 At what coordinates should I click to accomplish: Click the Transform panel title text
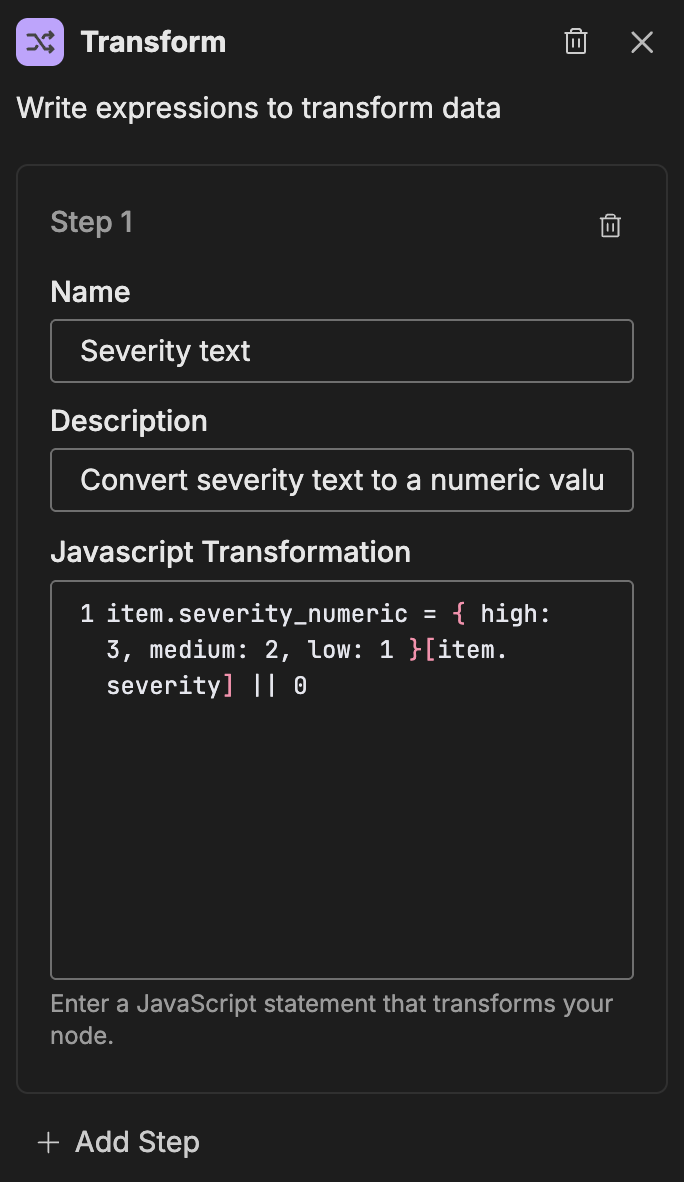pyautogui.click(x=153, y=42)
